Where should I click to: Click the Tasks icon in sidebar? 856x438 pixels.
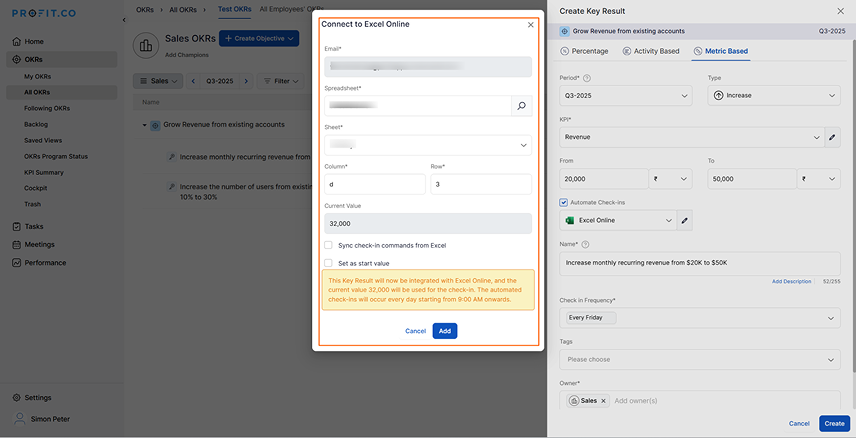pos(16,226)
